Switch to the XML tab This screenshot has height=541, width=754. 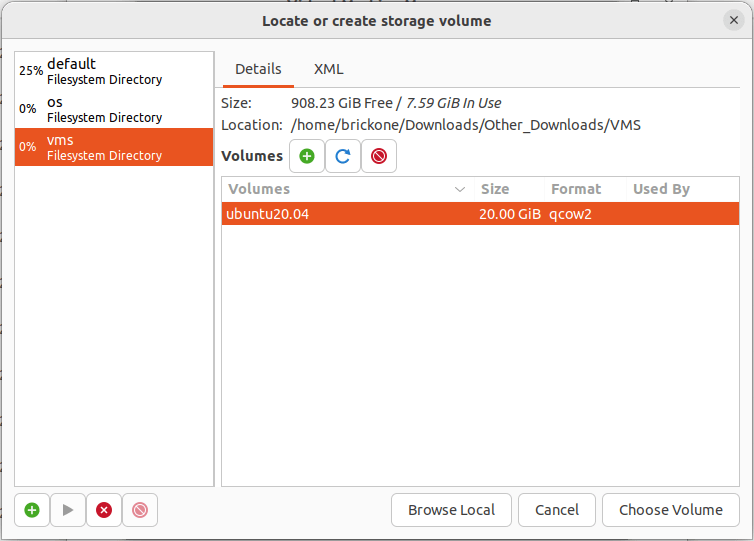tap(328, 69)
